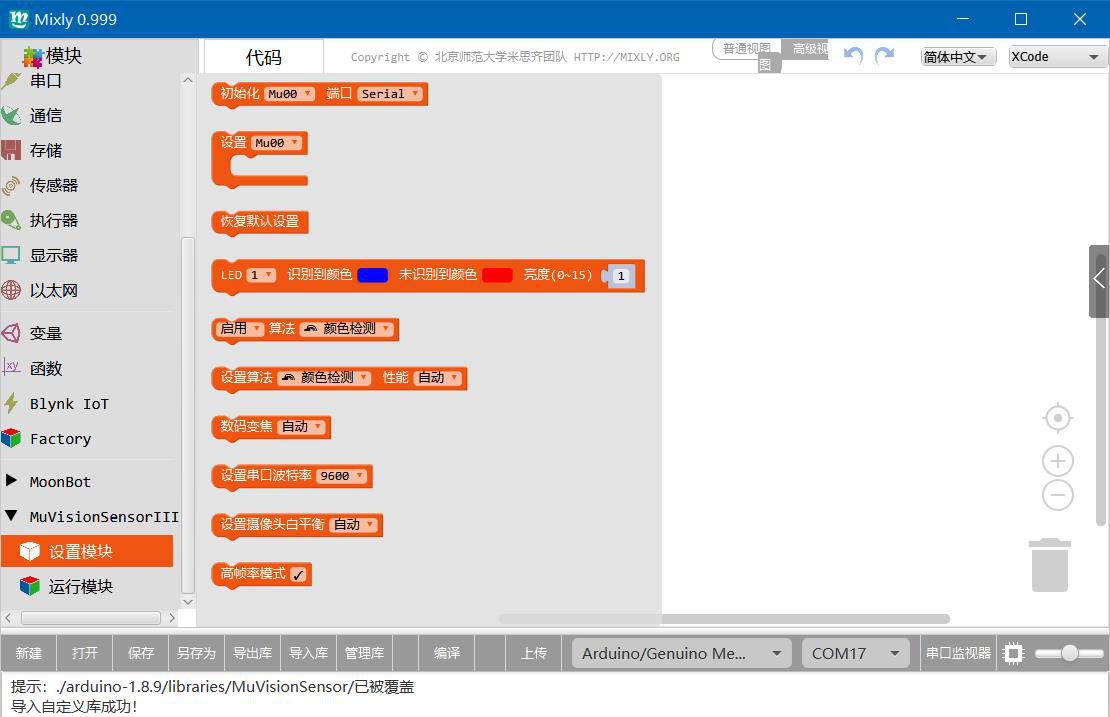Open the COM17 port dropdown
This screenshot has height=717, width=1110.
856,653
